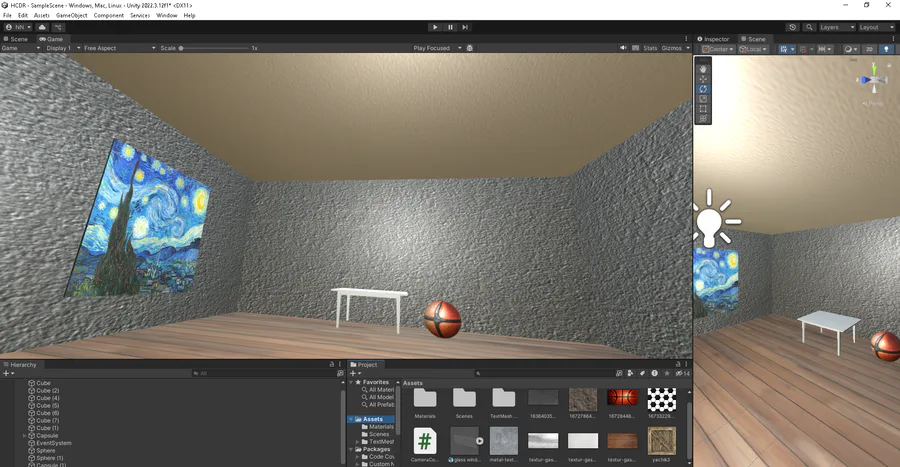Click the Project favorites star icon
The image size is (900, 467).
(666, 373)
